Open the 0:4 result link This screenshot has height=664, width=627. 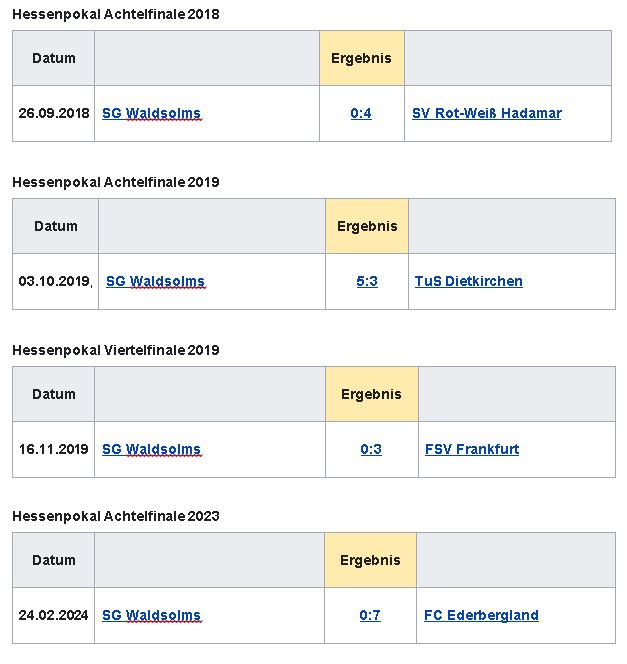point(361,113)
